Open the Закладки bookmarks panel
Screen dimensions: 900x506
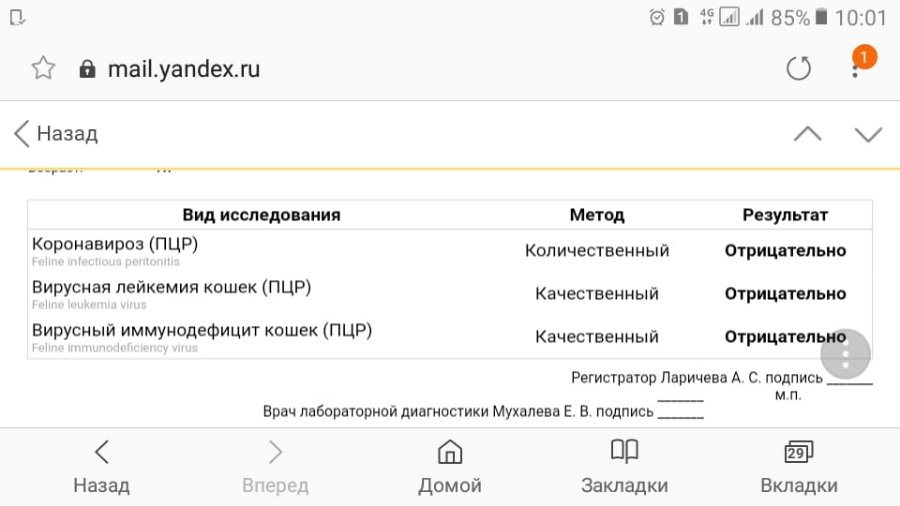click(624, 468)
